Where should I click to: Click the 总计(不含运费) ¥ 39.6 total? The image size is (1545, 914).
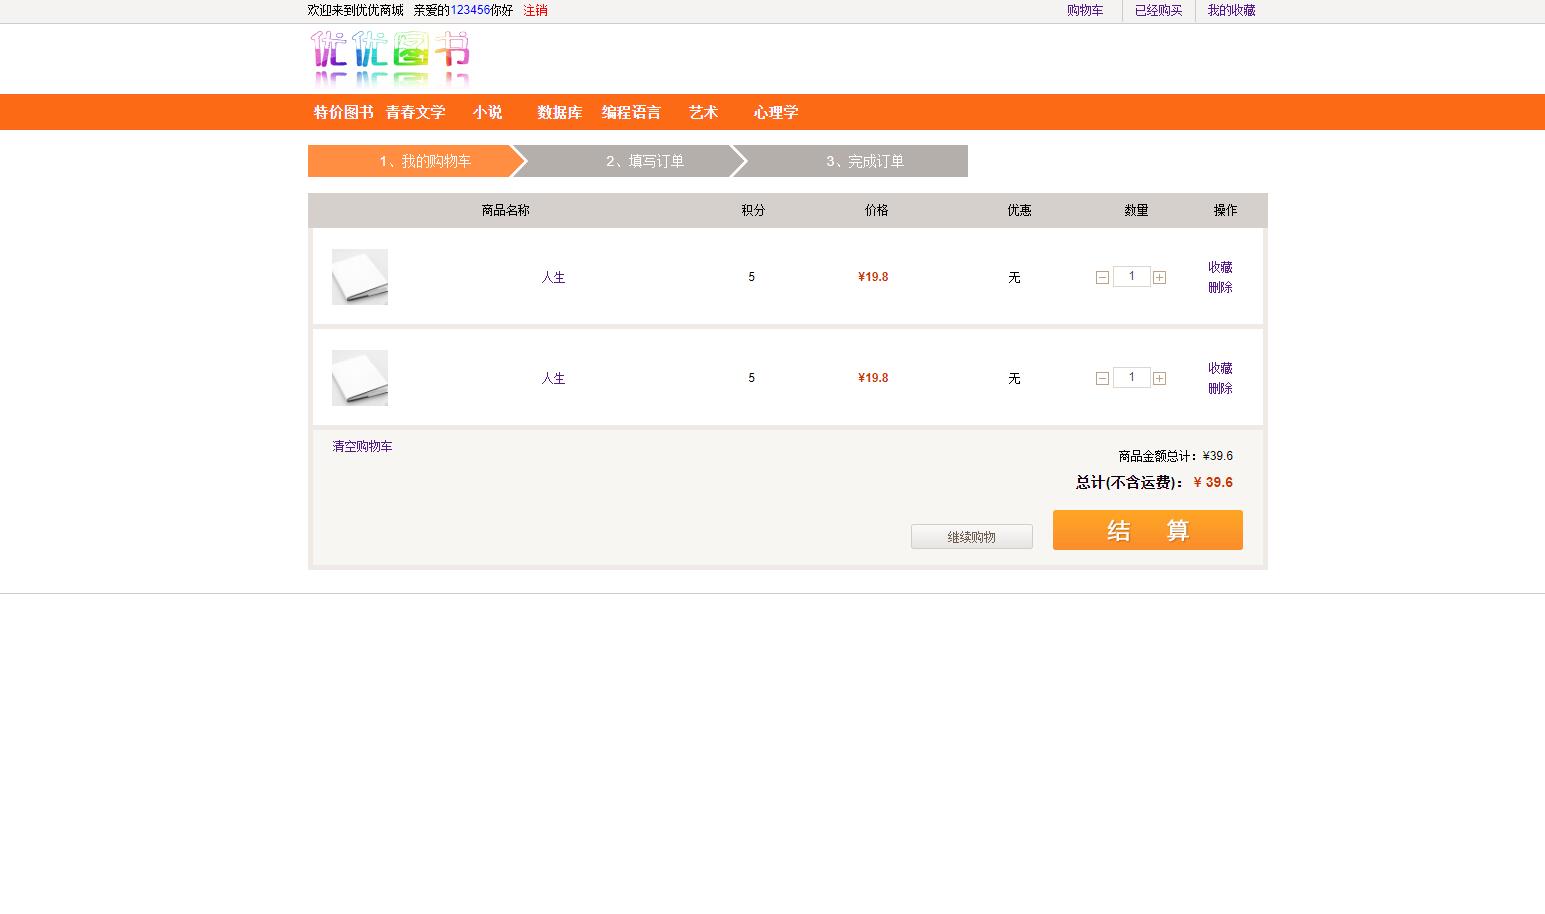(1154, 482)
